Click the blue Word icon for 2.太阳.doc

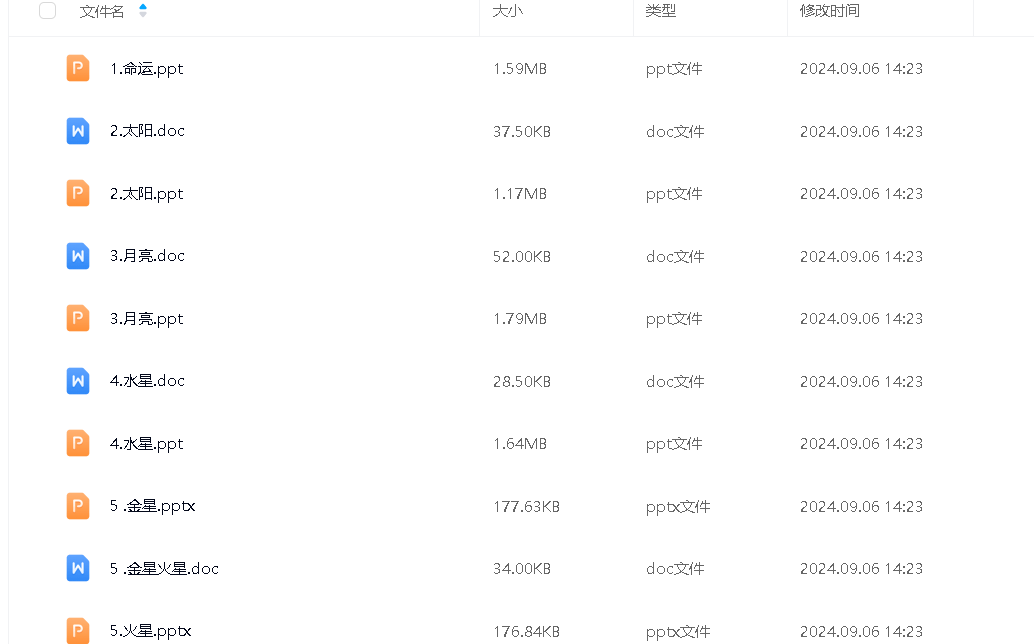pyautogui.click(x=78, y=131)
